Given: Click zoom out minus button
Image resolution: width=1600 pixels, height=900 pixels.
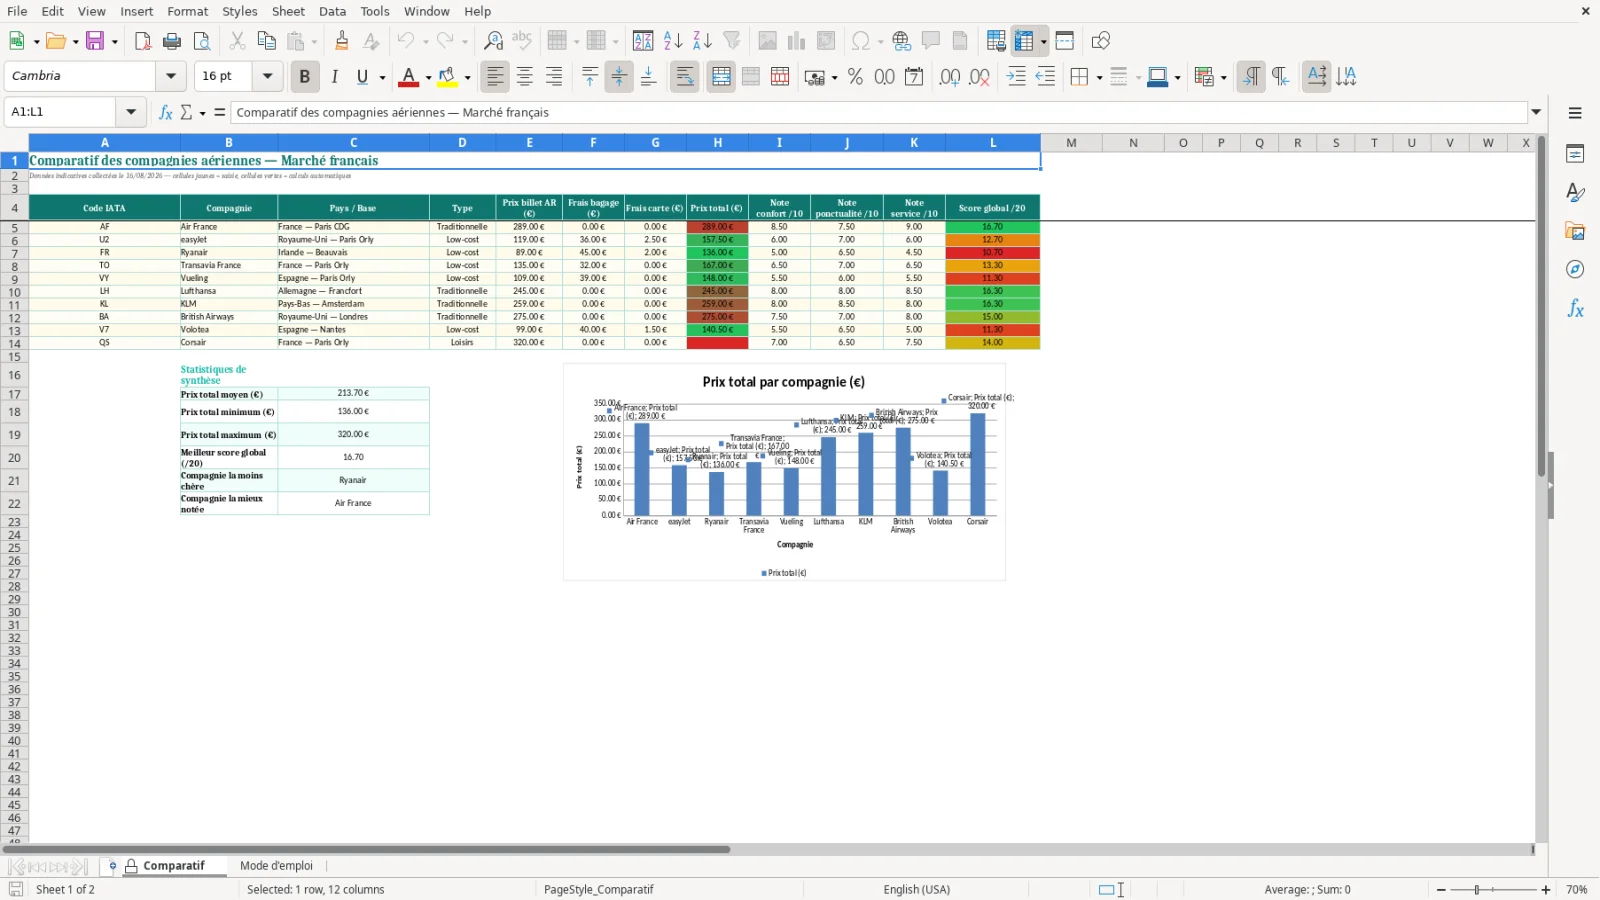Looking at the screenshot, I should [1441, 890].
